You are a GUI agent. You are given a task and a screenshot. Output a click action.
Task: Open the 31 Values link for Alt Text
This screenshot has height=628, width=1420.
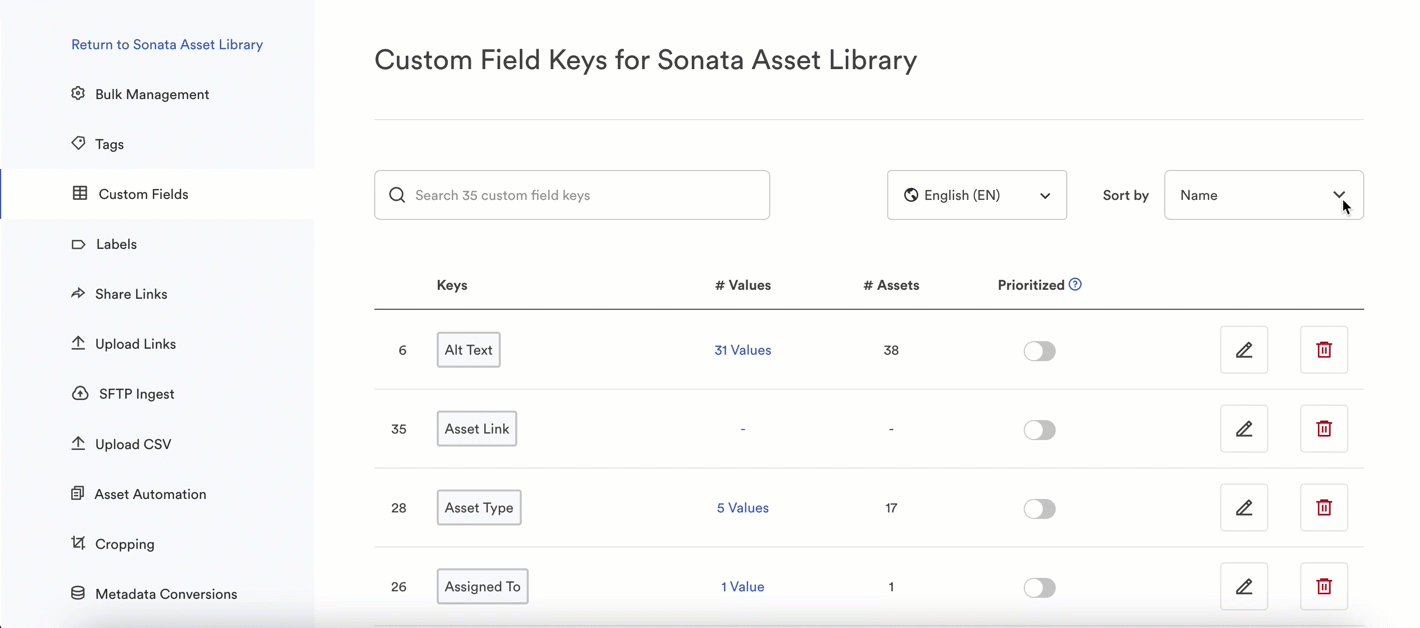point(742,350)
